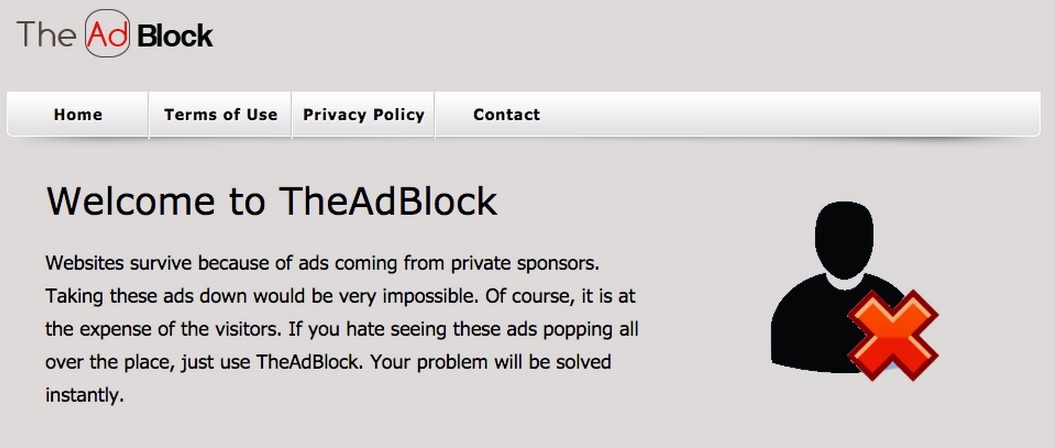Click the line mentioning expense of the visitors
The width and height of the screenshot is (1055, 448).
pyautogui.click(x=342, y=330)
